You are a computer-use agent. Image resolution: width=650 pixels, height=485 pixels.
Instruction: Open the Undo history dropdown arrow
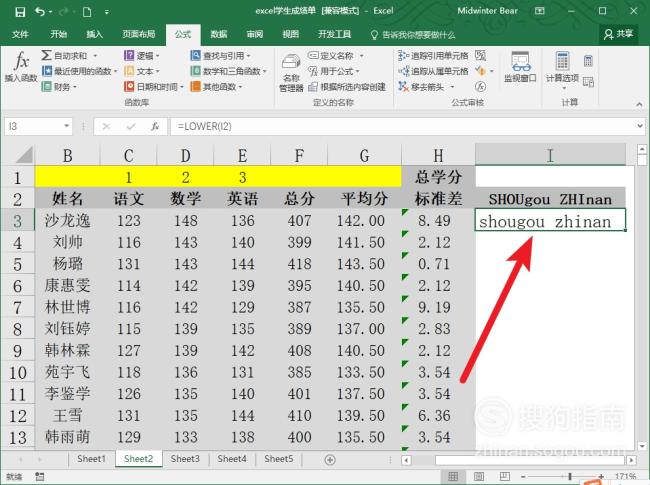50,12
